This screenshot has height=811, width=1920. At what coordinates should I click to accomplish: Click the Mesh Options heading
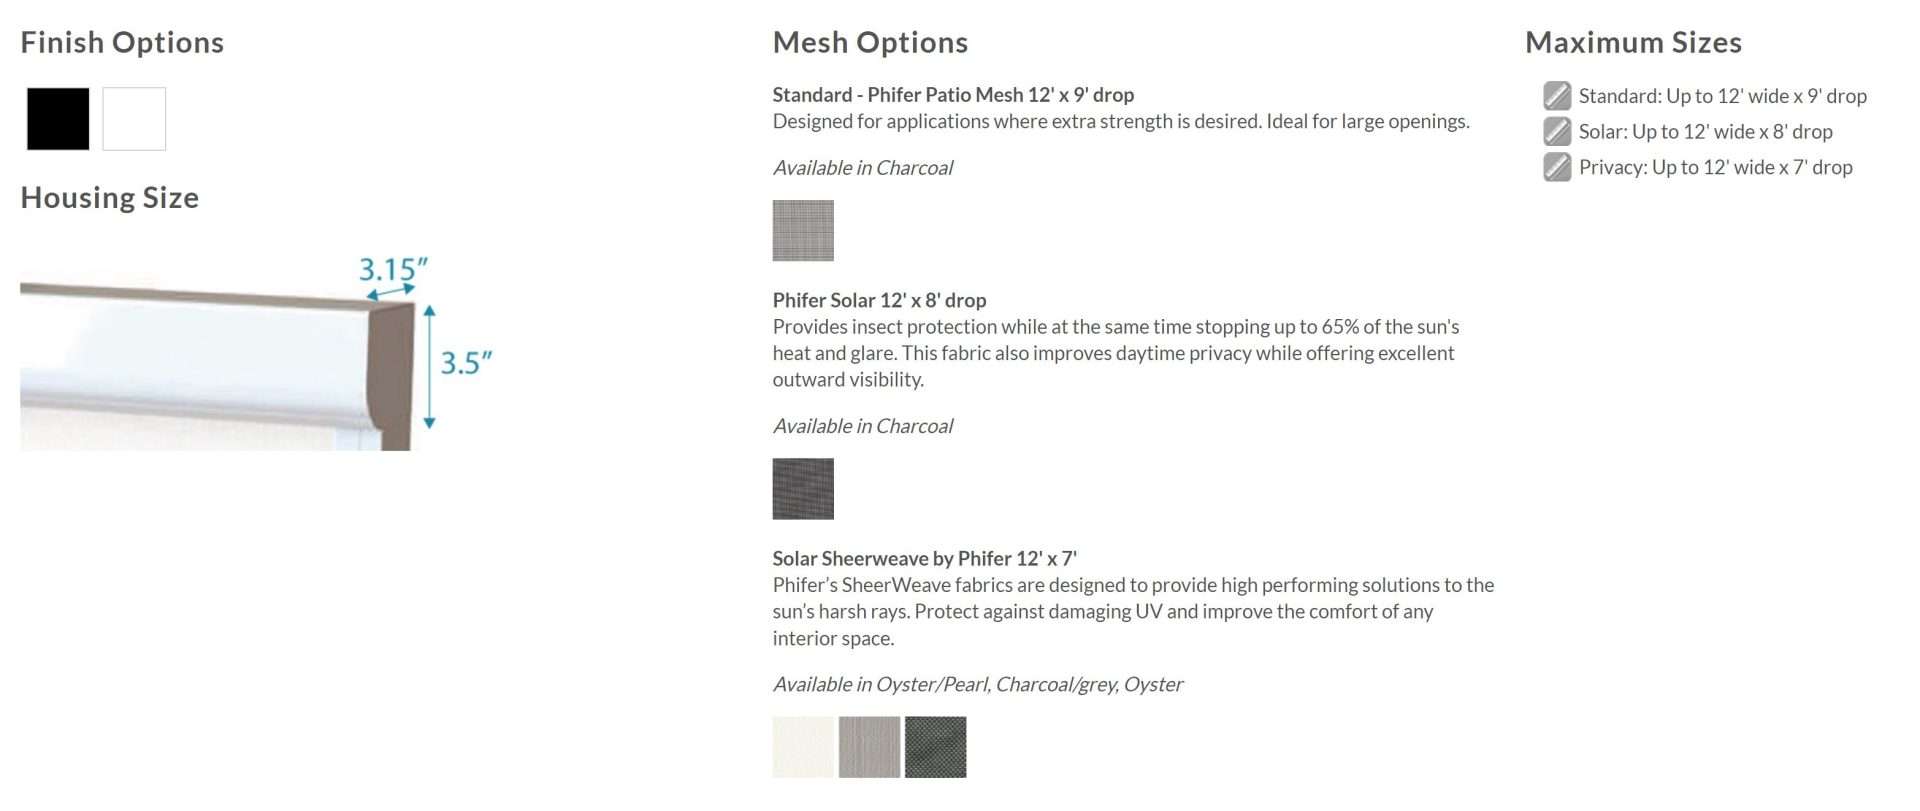click(870, 42)
